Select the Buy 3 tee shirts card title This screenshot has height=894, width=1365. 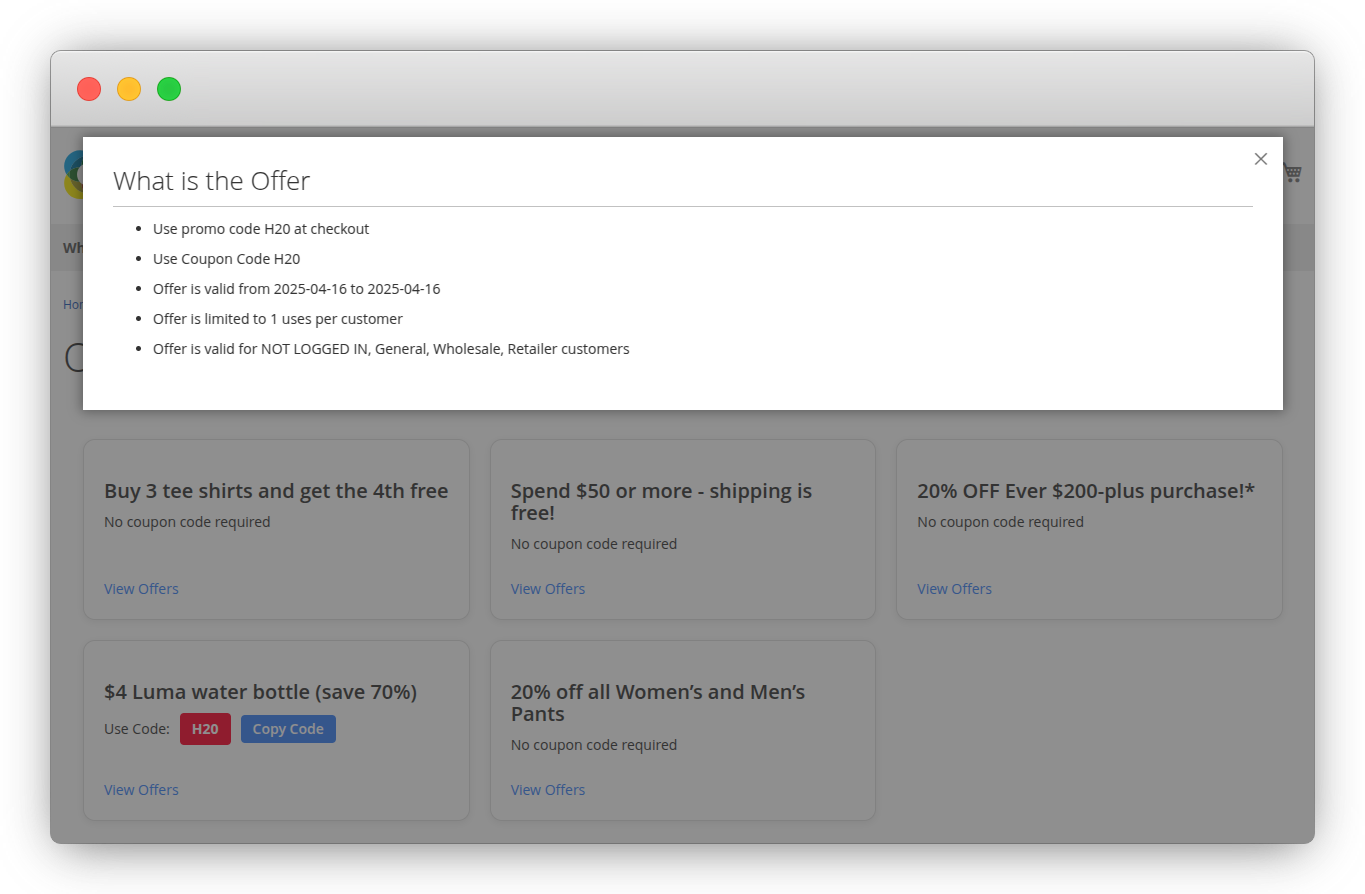pyautogui.click(x=276, y=491)
